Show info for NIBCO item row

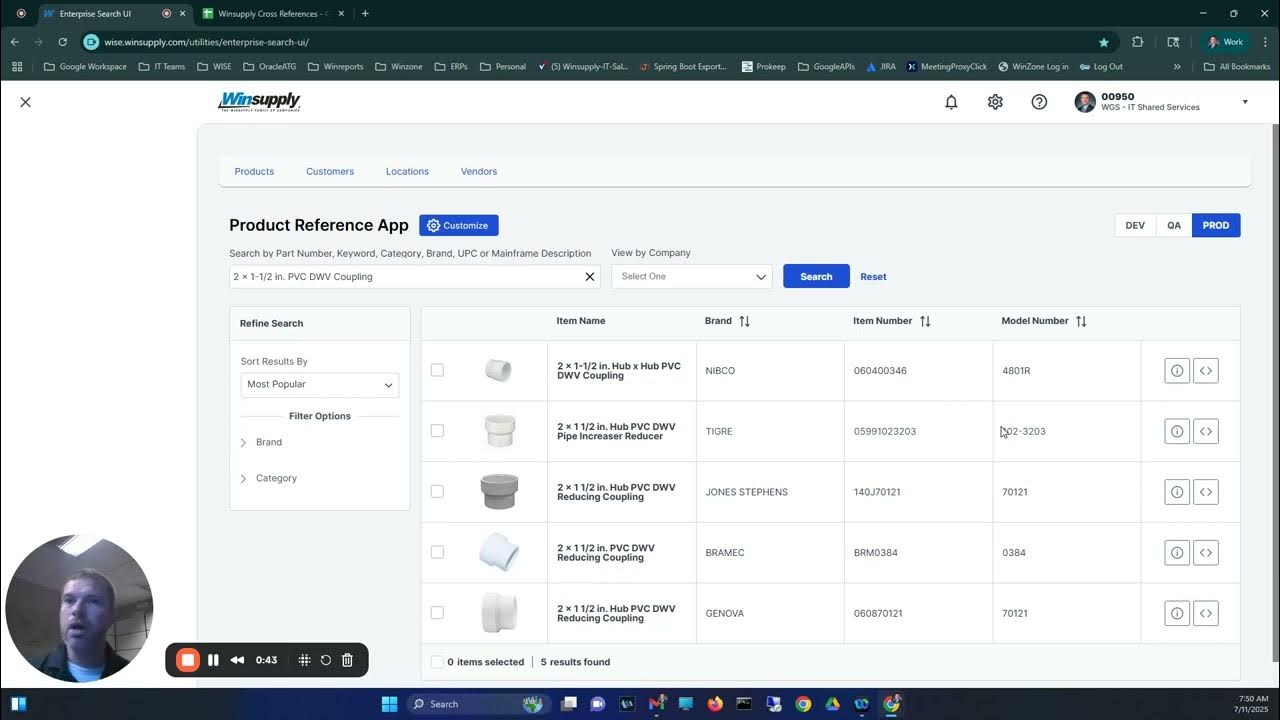[1177, 371]
